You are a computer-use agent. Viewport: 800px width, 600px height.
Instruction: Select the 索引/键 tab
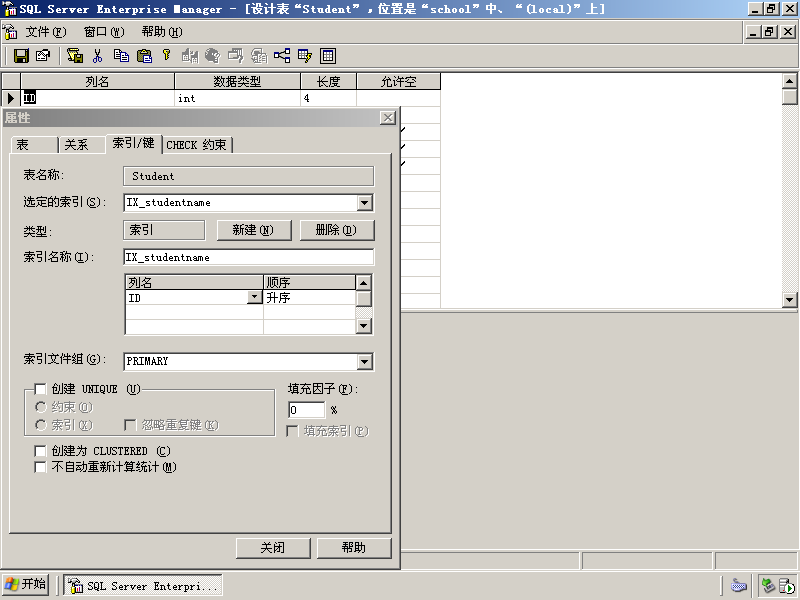134,143
